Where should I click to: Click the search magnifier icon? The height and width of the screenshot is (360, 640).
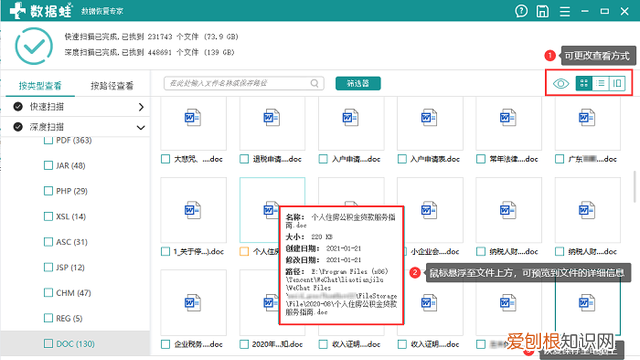pos(314,83)
